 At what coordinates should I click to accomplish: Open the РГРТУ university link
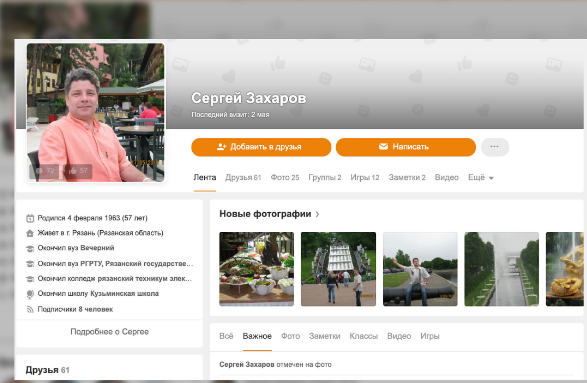115,264
